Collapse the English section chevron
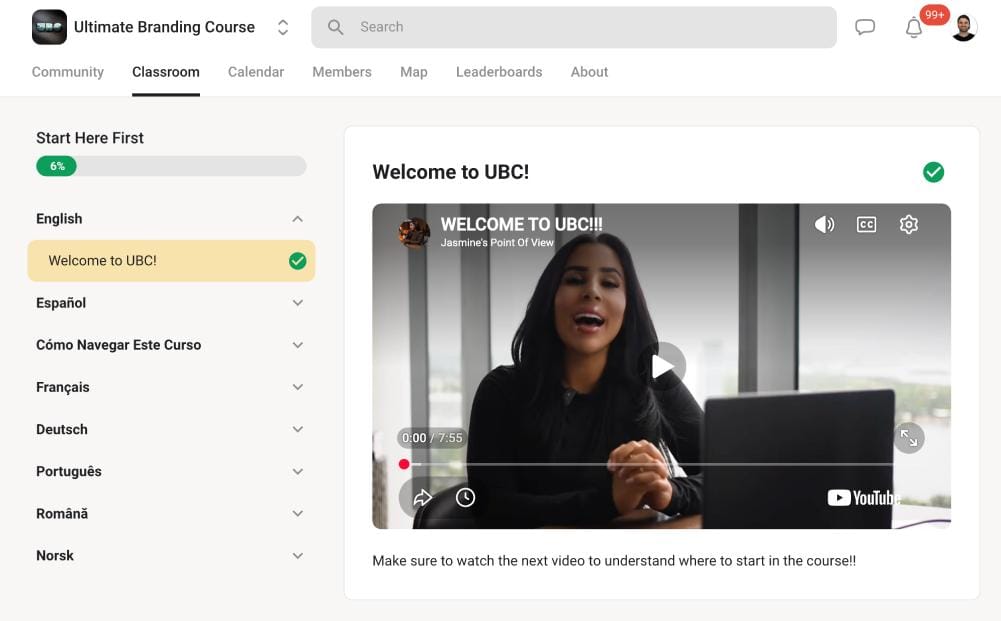 (x=297, y=219)
